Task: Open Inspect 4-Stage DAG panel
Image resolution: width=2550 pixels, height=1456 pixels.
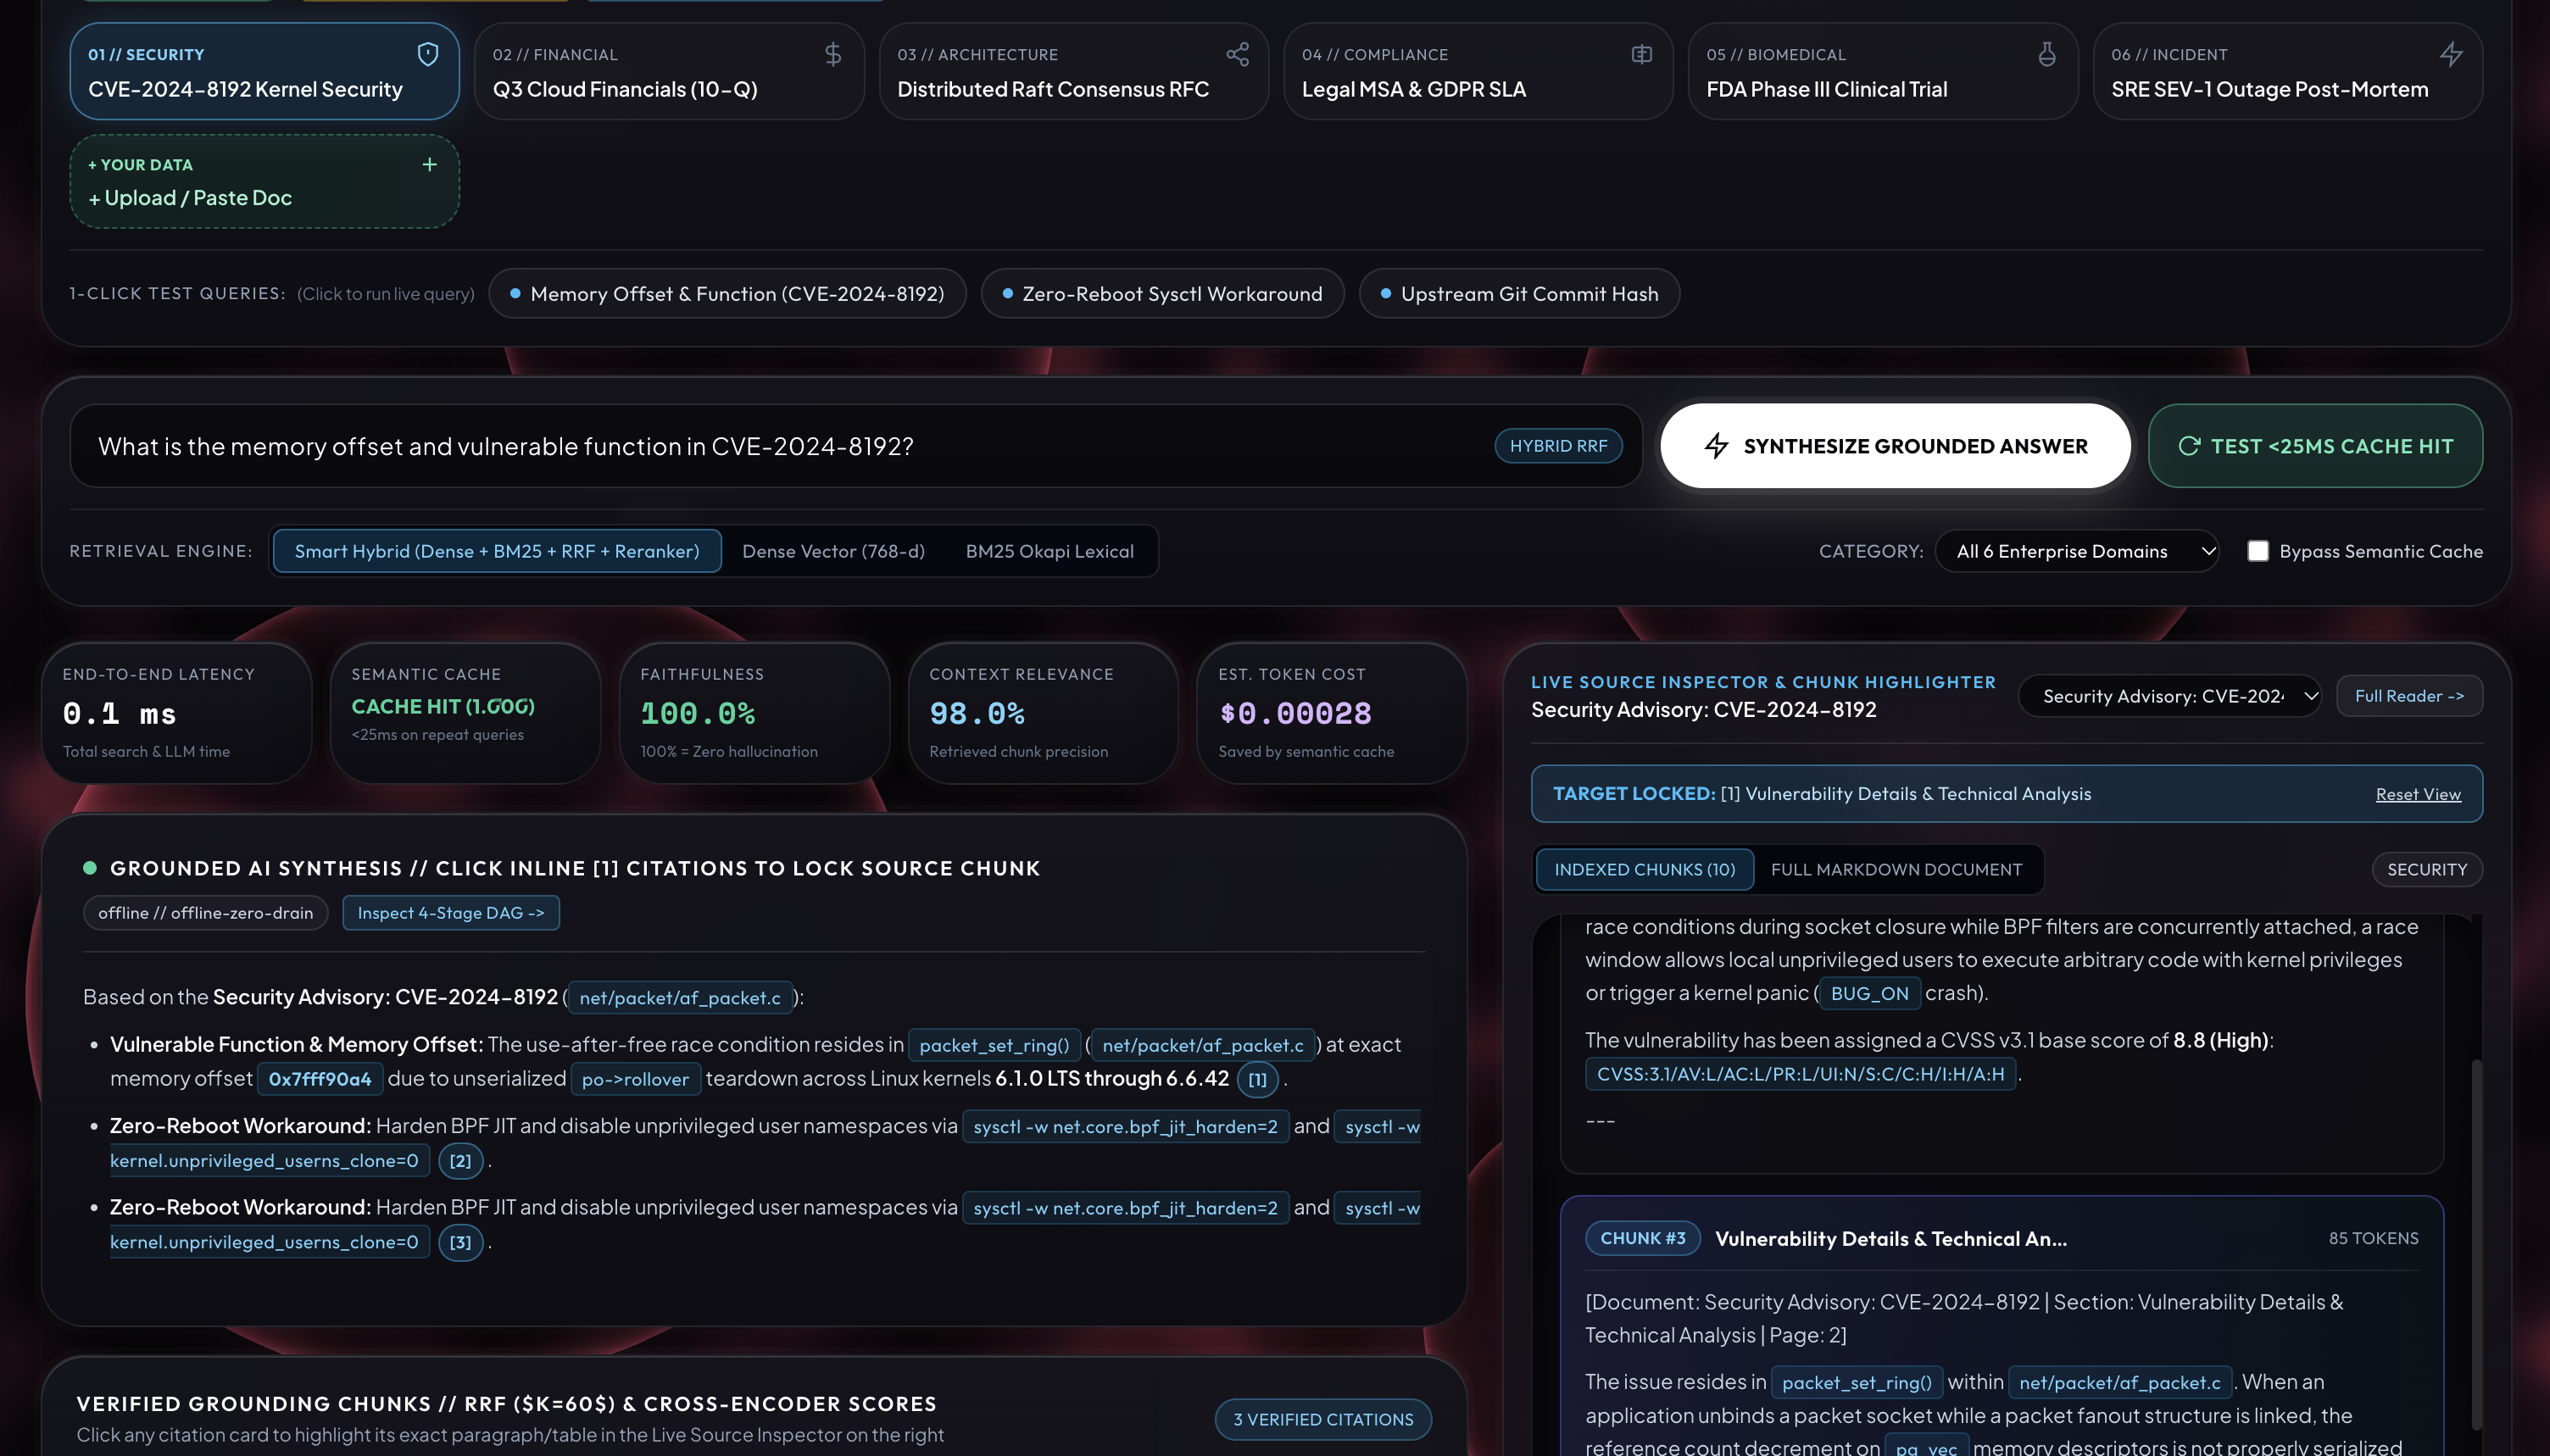Action: pyautogui.click(x=450, y=913)
